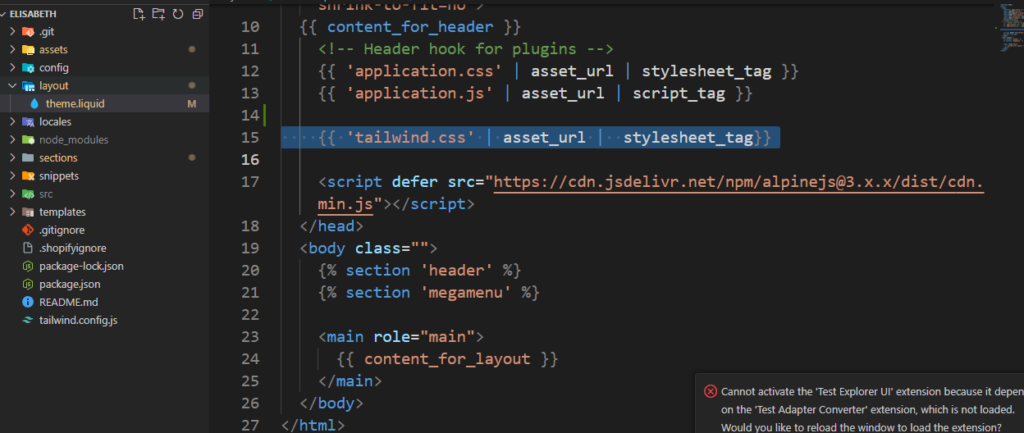Click the config folder icon
Screen dimensions: 1024x433
[x=27, y=68]
